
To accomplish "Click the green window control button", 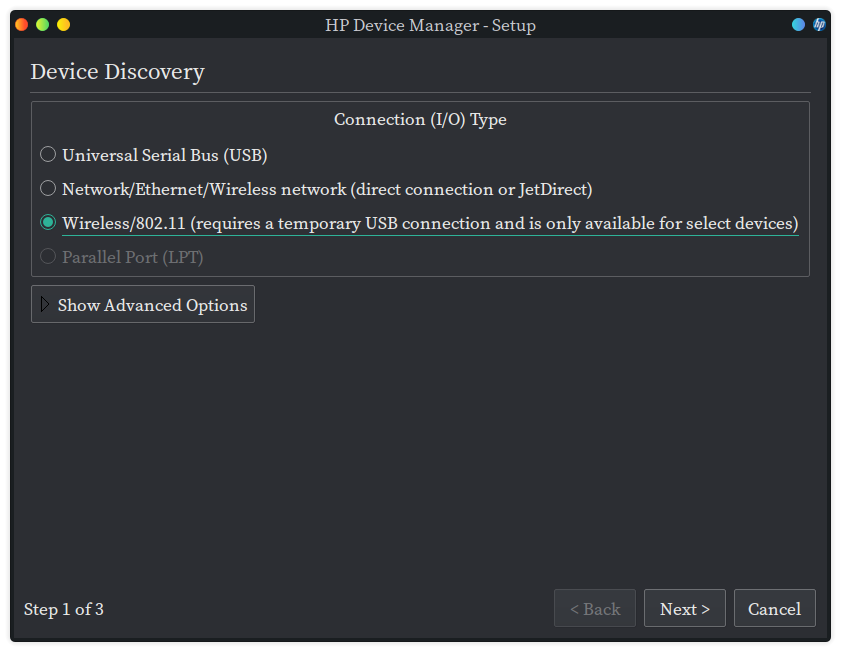I will pyautogui.click(x=43, y=25).
